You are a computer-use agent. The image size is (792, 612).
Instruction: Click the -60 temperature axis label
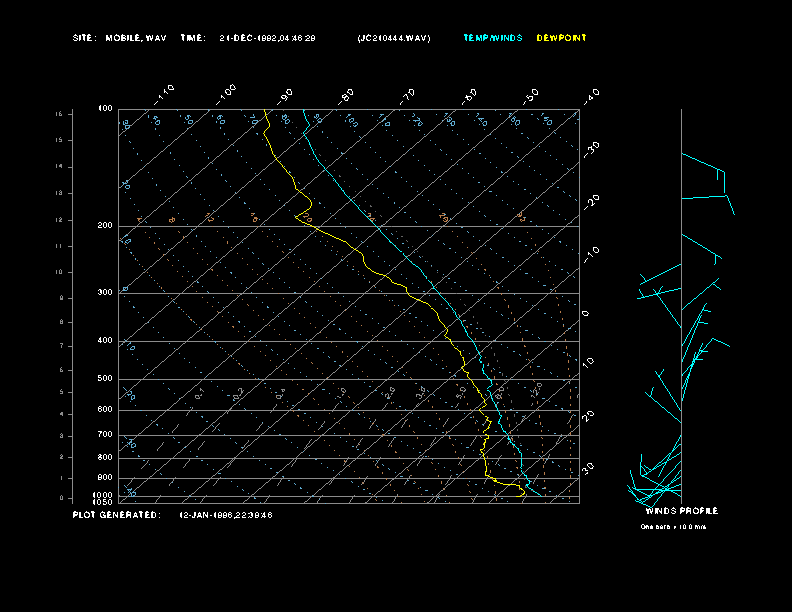pyautogui.click(x=469, y=96)
